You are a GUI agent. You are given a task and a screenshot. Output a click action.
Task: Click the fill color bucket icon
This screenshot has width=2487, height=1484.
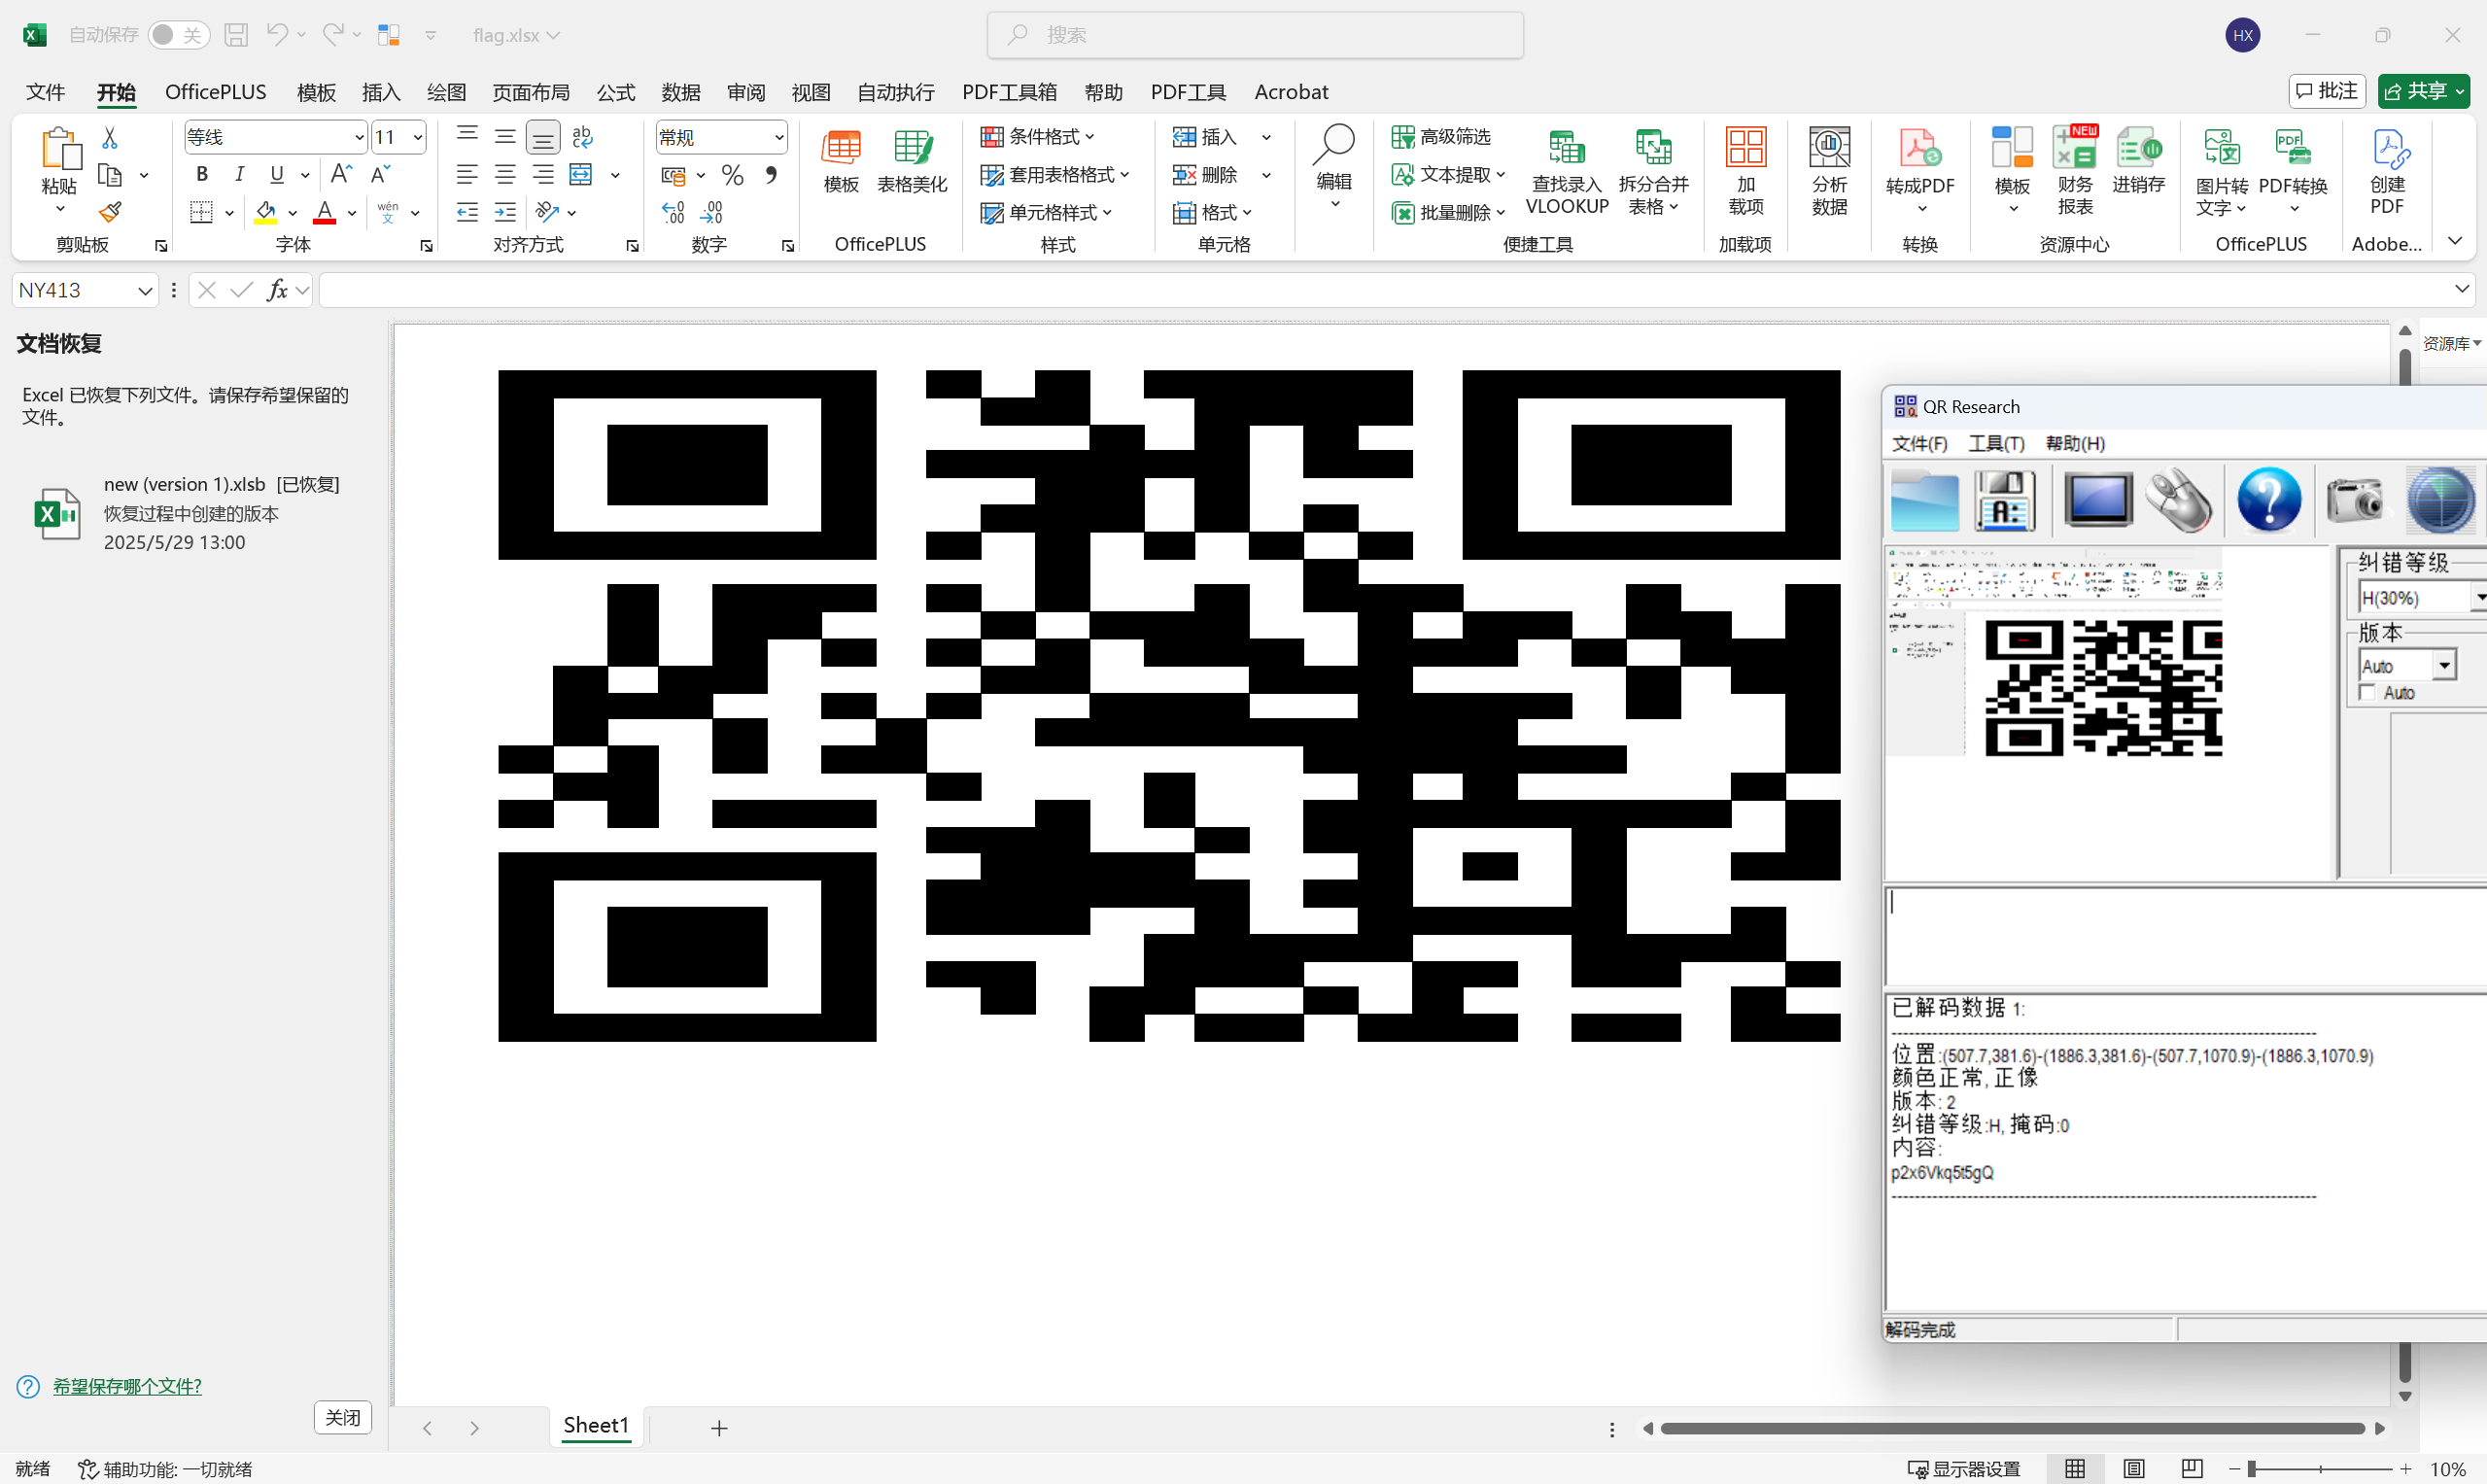pos(266,212)
